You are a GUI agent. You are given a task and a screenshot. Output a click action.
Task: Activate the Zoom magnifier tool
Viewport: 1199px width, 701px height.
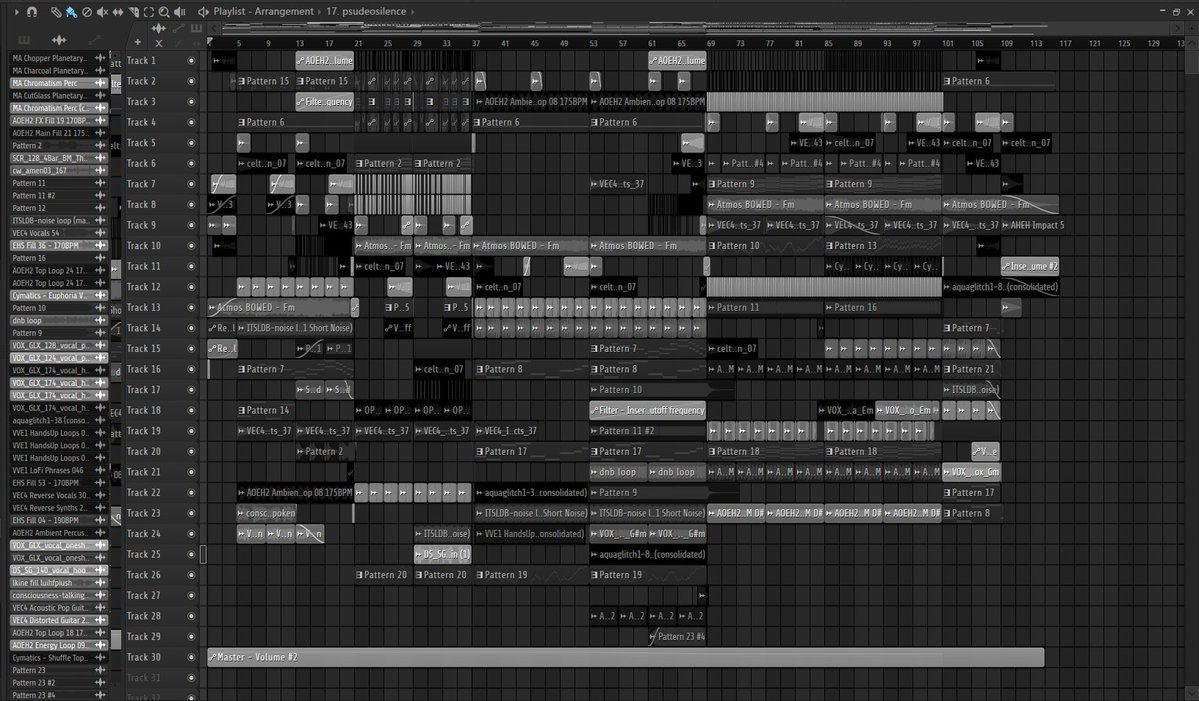(164, 11)
